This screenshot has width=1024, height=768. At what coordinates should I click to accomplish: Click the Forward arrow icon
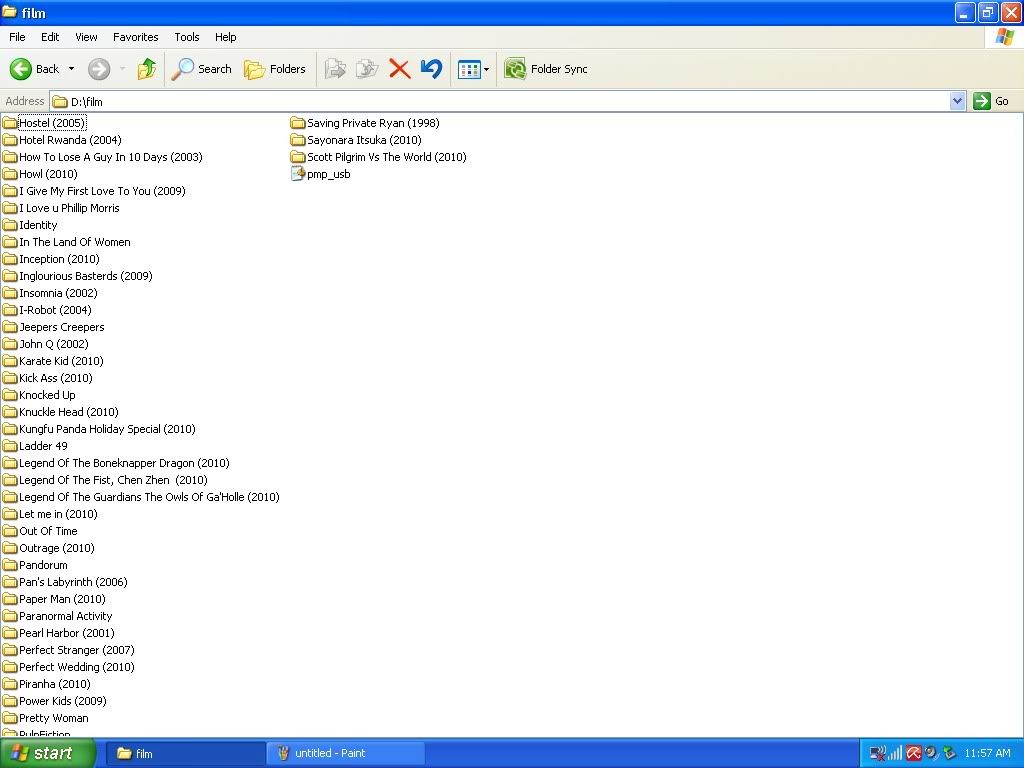99,69
